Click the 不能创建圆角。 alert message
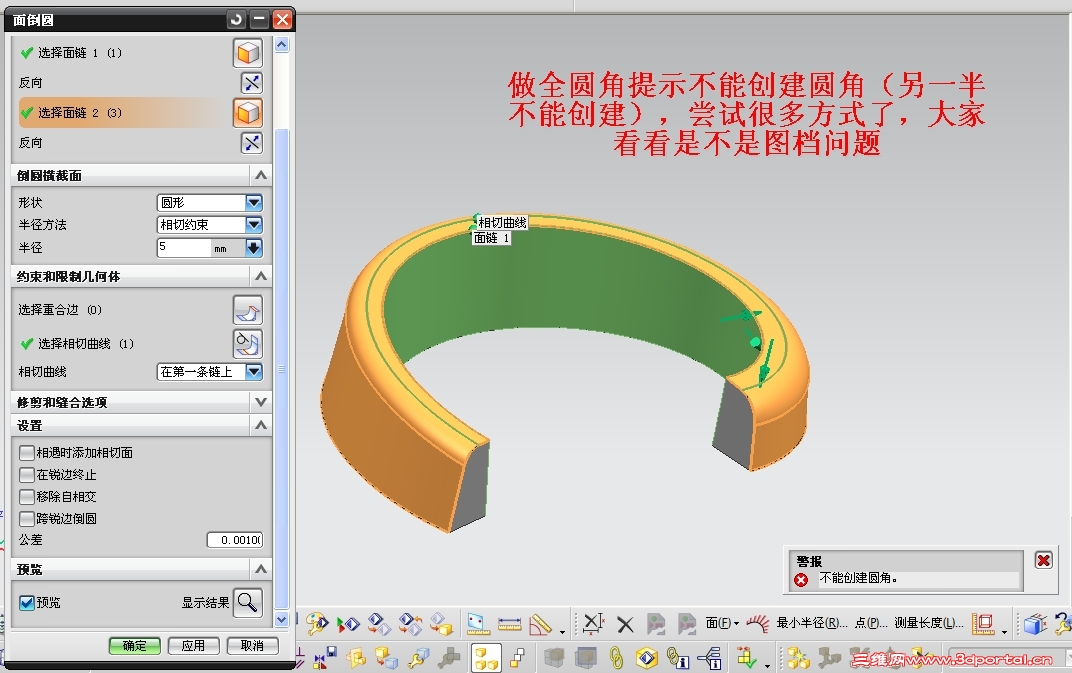 pyautogui.click(x=859, y=578)
